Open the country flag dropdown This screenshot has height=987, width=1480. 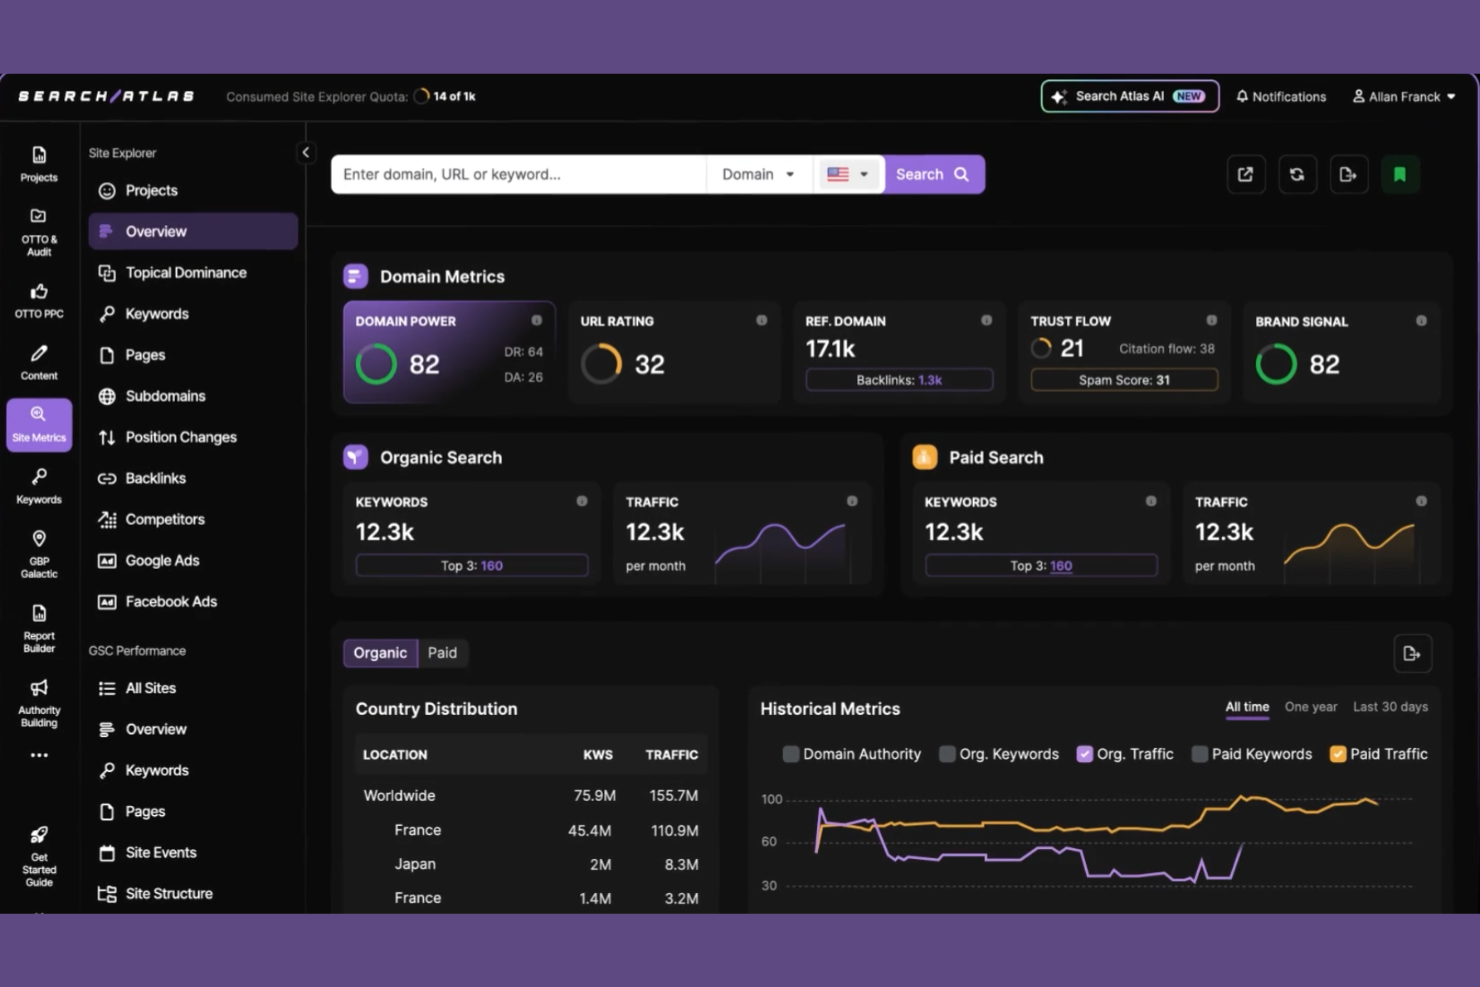(848, 173)
